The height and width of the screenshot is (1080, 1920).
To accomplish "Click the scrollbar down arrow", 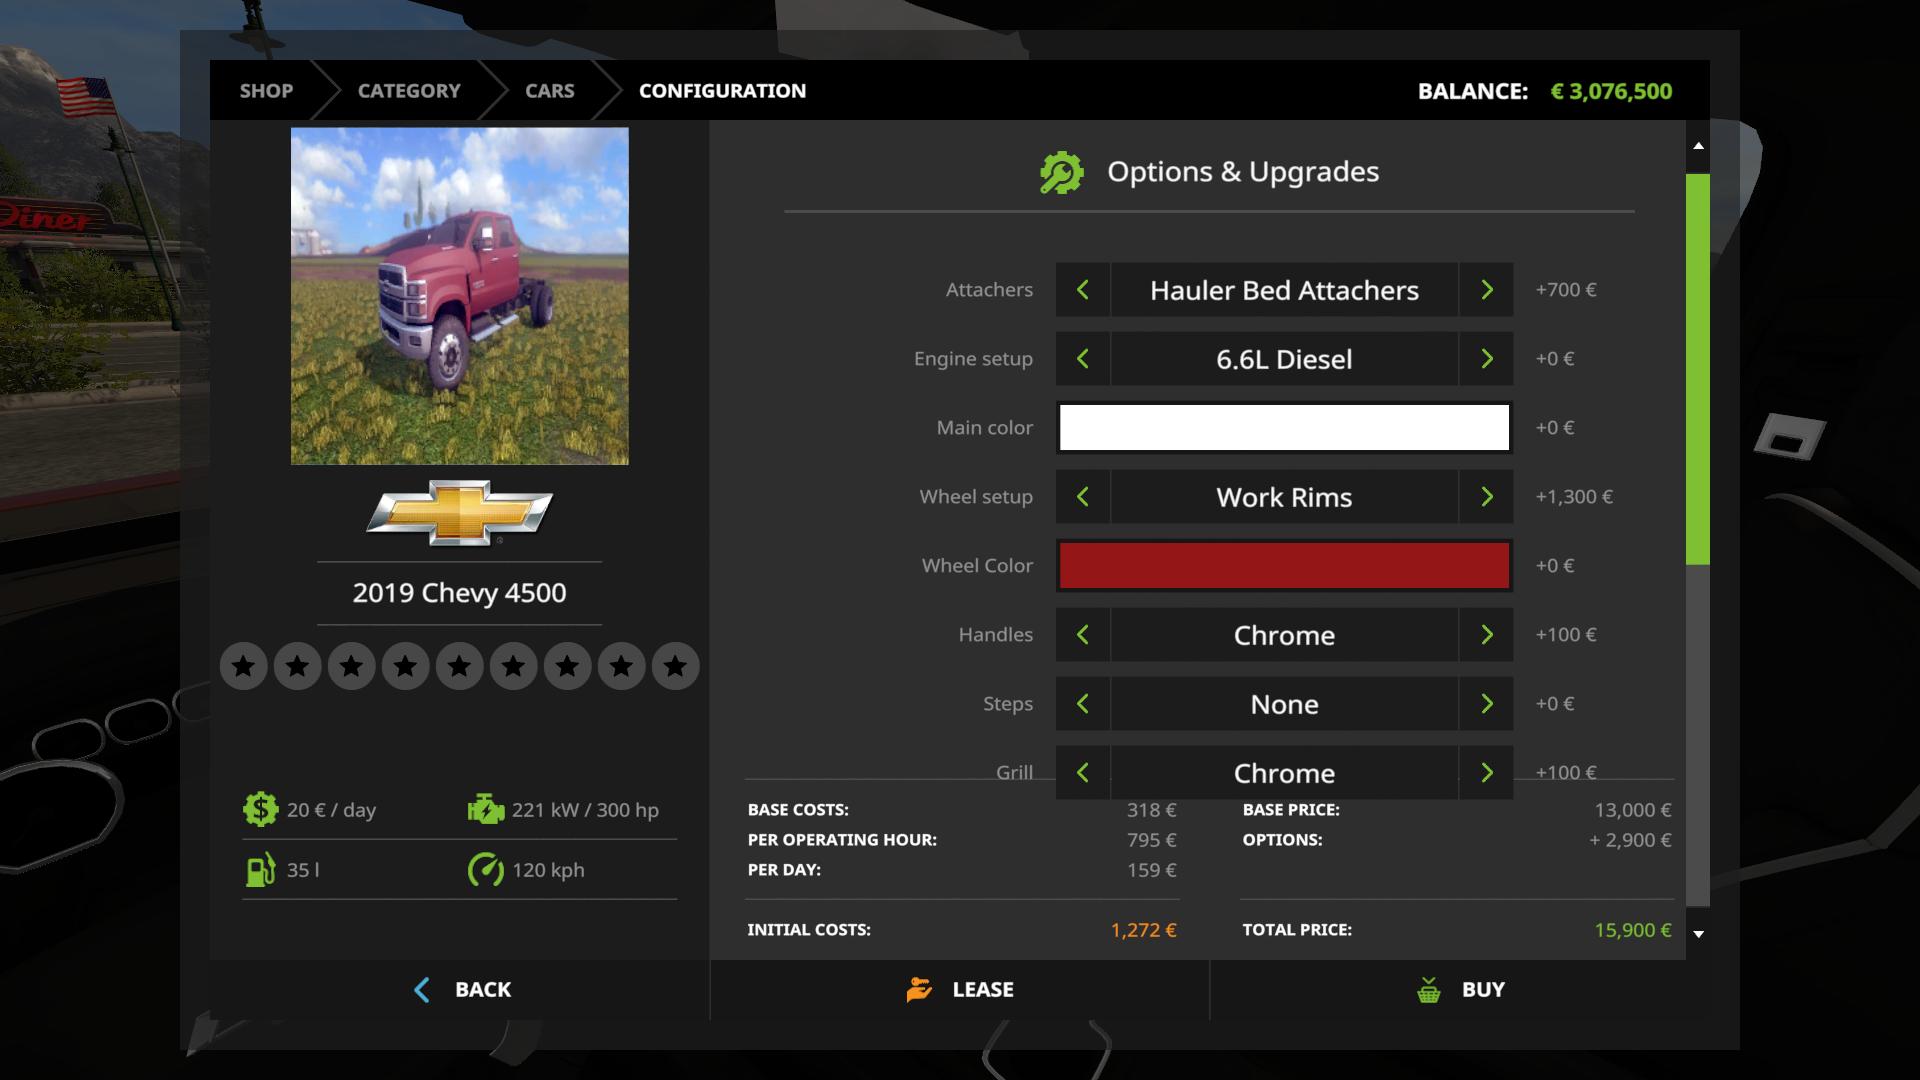I will point(1698,934).
